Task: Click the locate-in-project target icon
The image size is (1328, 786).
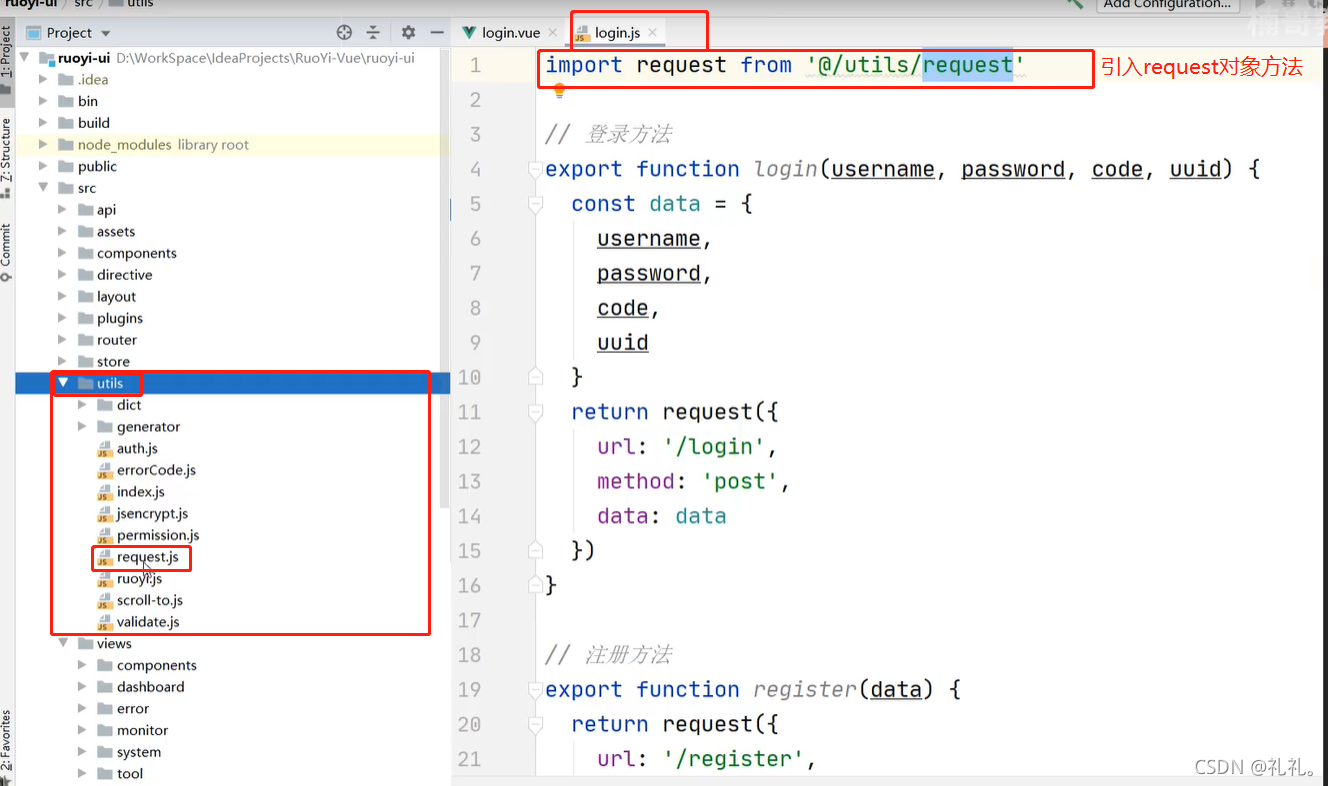Action: click(x=345, y=33)
